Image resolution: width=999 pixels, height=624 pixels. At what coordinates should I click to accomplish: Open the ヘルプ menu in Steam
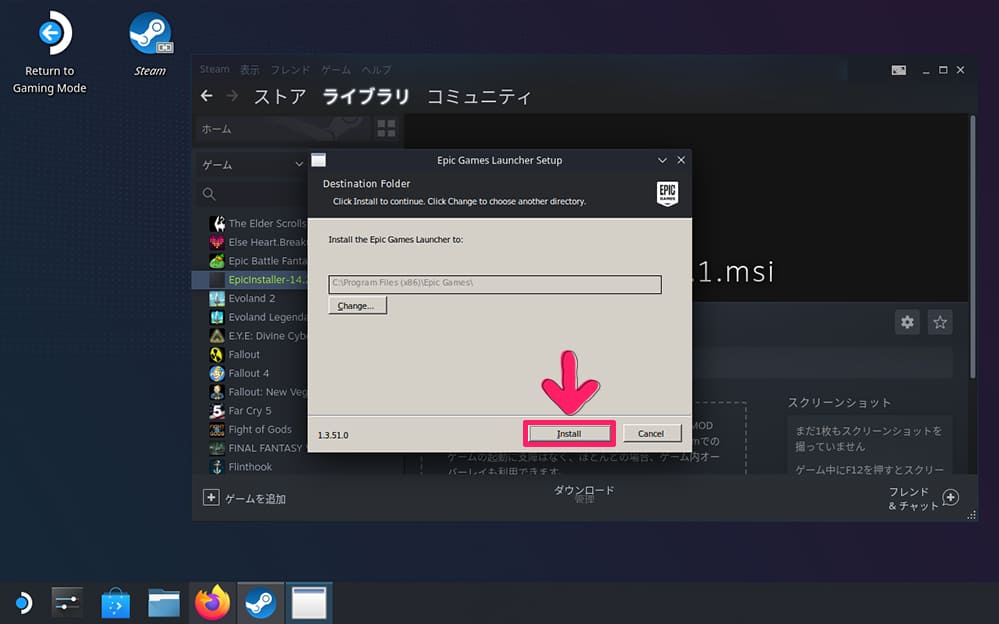(377, 69)
